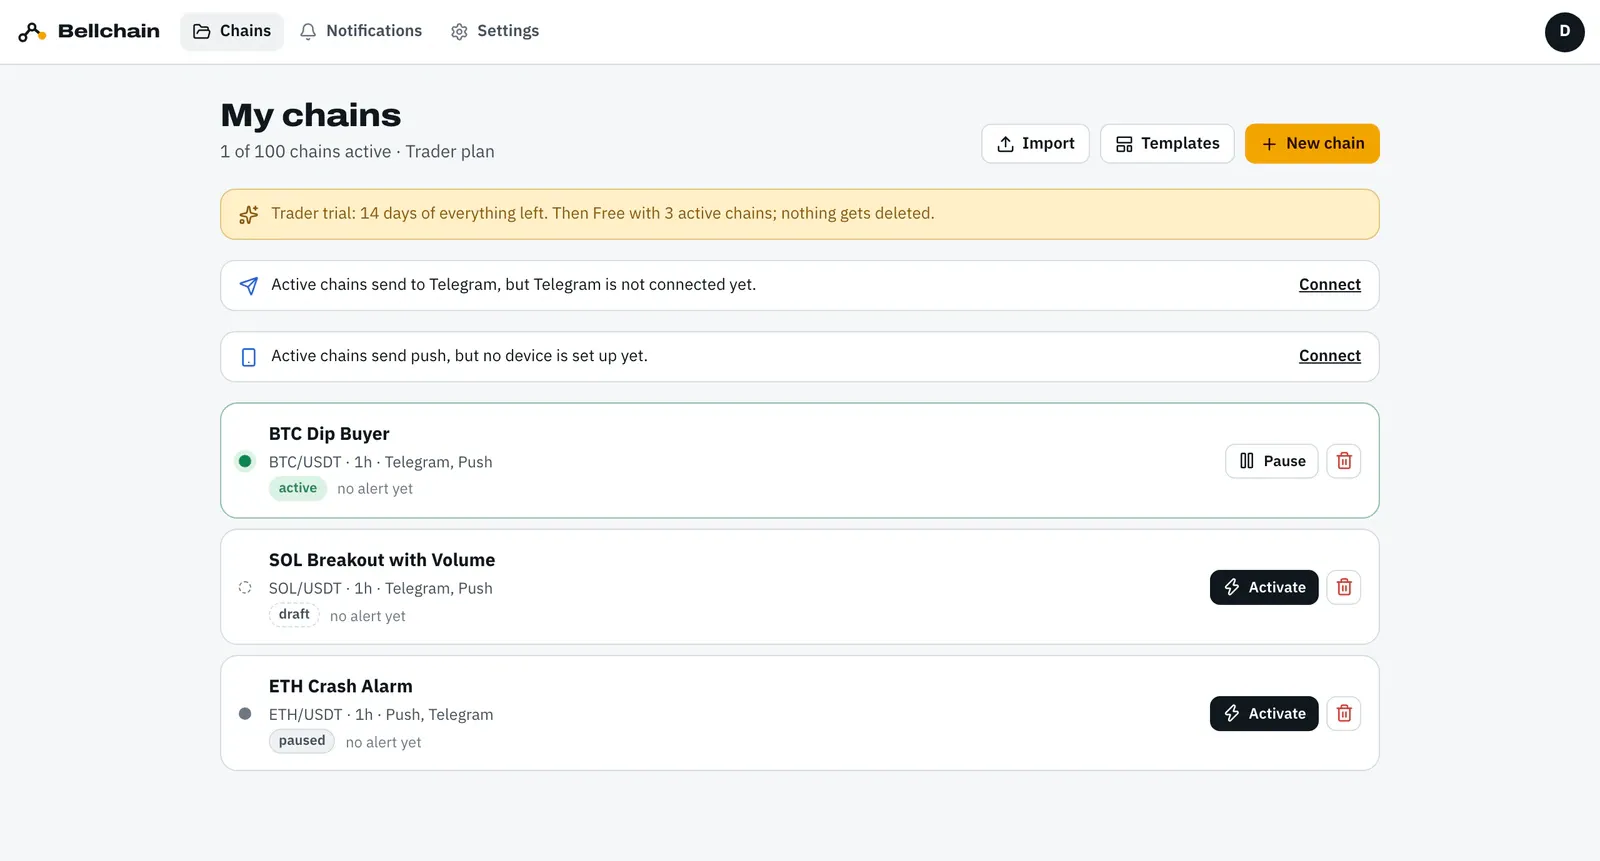Open the user avatar D menu

(1564, 32)
